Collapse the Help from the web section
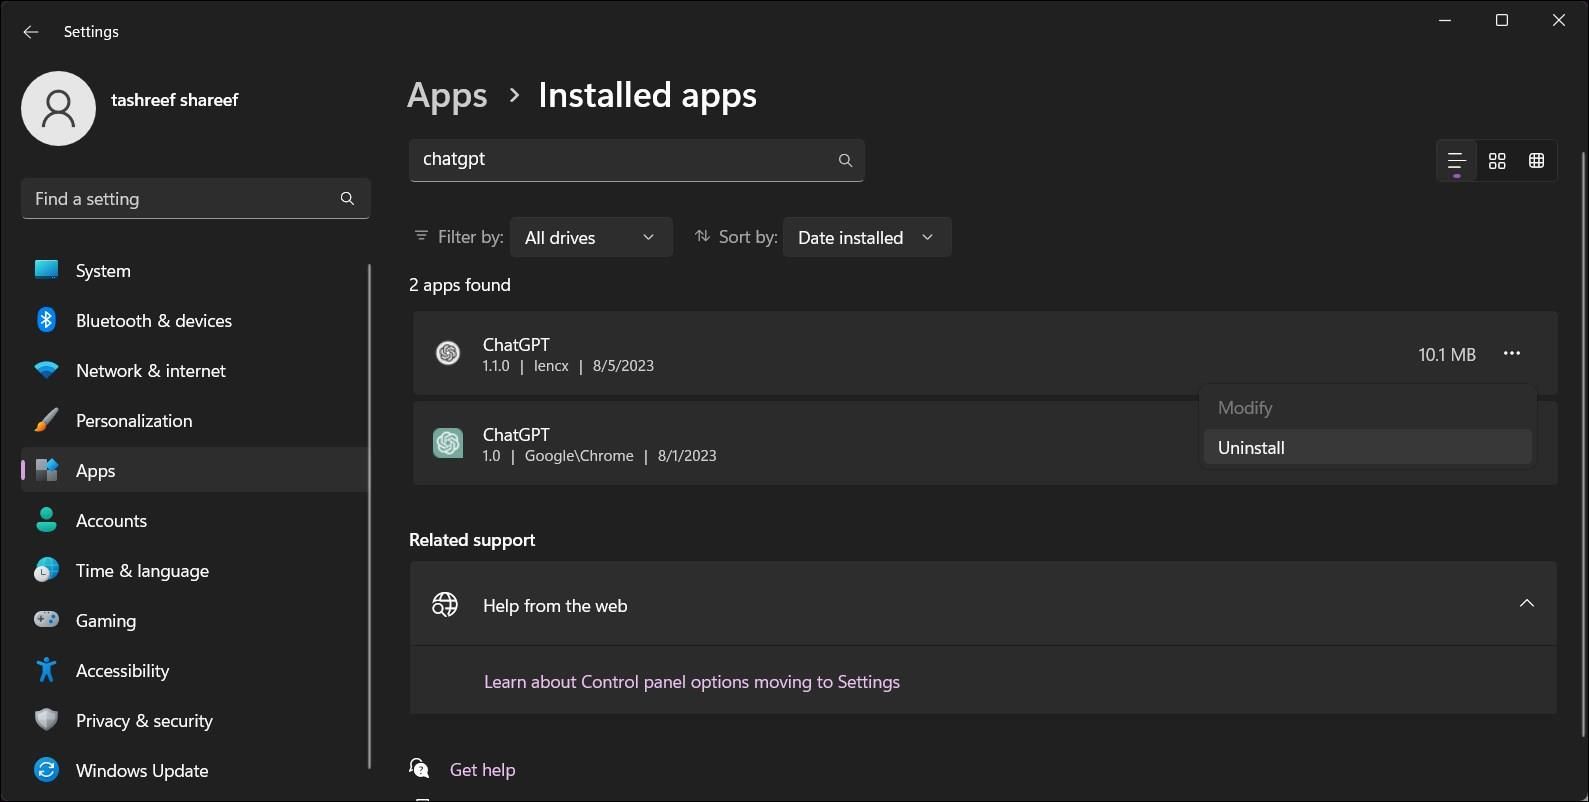1589x802 pixels. tap(1526, 603)
